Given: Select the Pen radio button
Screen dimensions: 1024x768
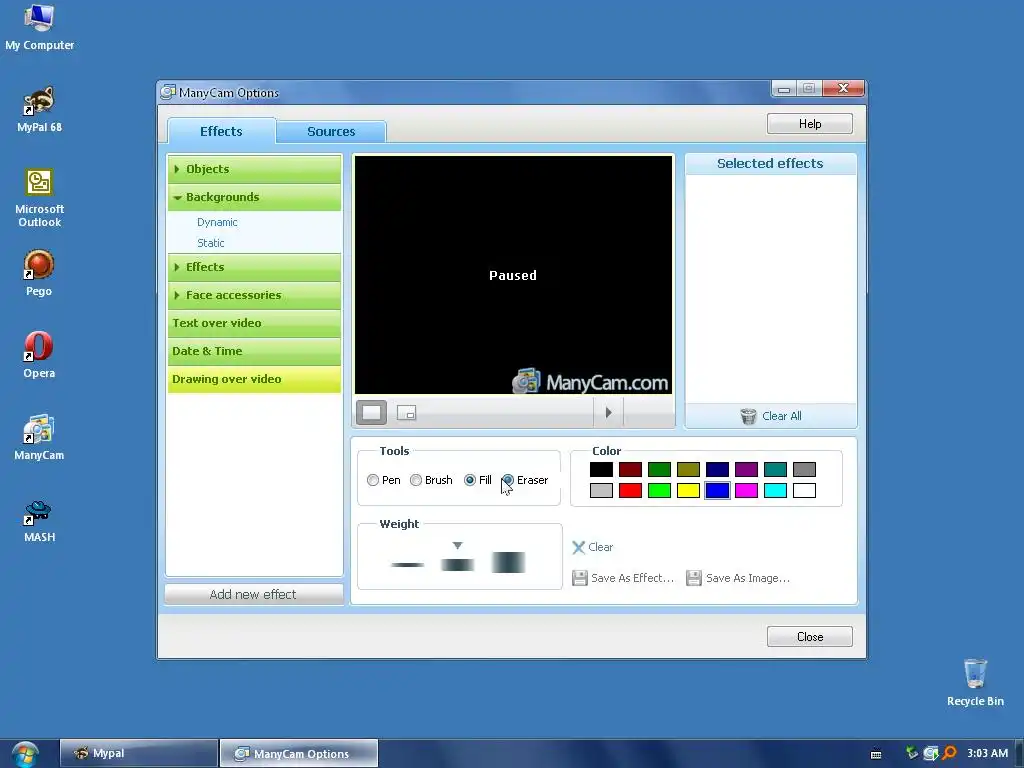Looking at the screenshot, I should tap(373, 480).
